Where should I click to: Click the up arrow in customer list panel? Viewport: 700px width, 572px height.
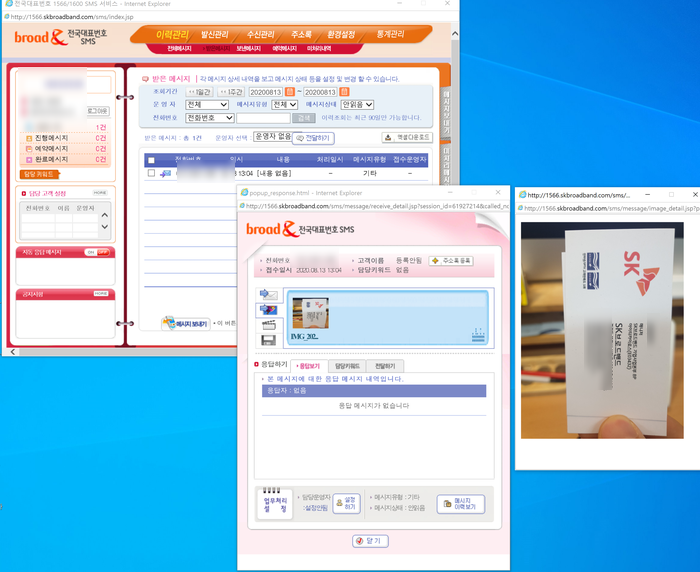point(104,215)
